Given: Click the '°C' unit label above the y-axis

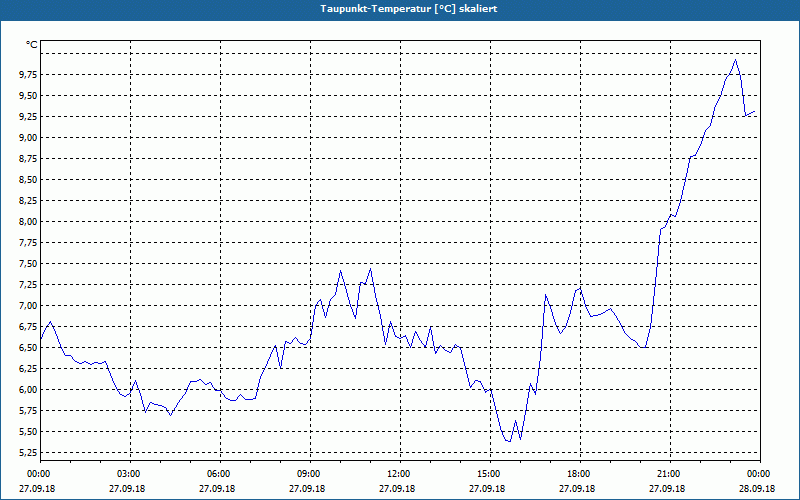Looking at the screenshot, I should (x=32, y=45).
